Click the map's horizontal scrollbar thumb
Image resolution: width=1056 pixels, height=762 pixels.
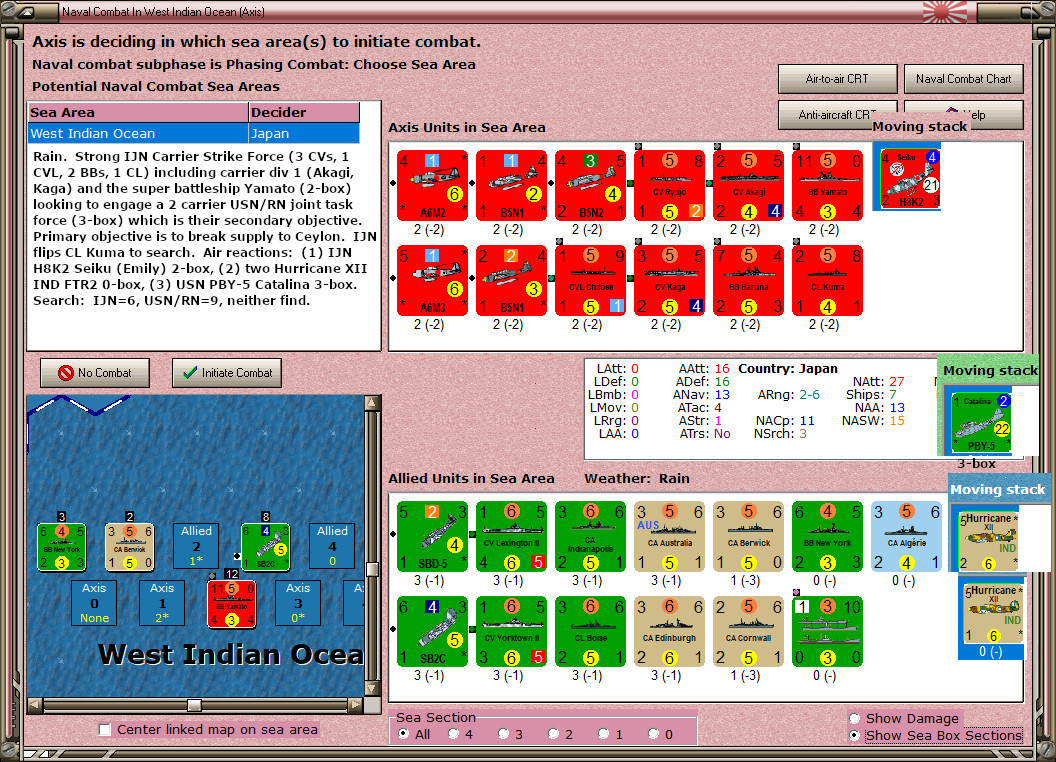pyautogui.click(x=195, y=705)
